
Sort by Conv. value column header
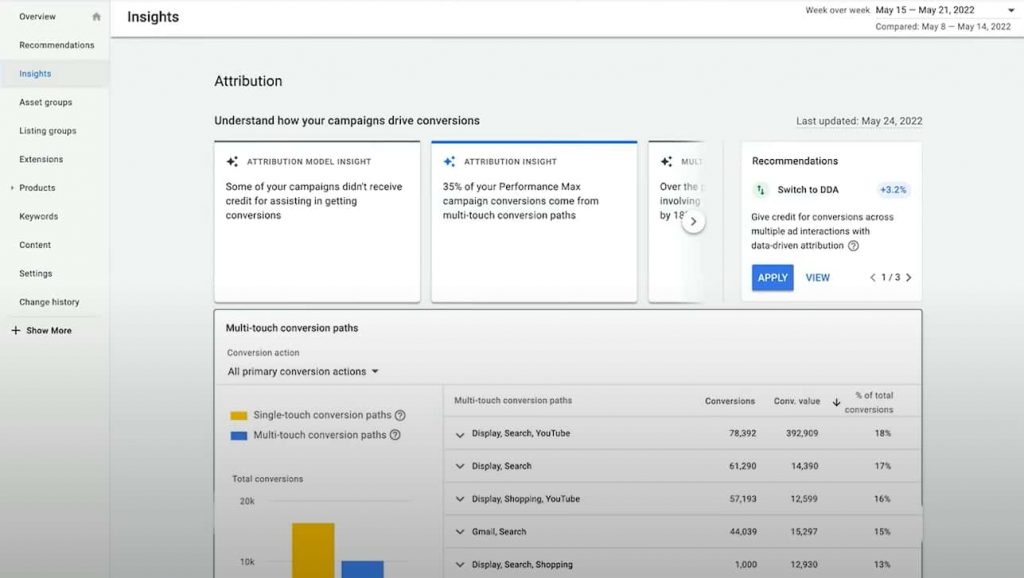pyautogui.click(x=797, y=401)
